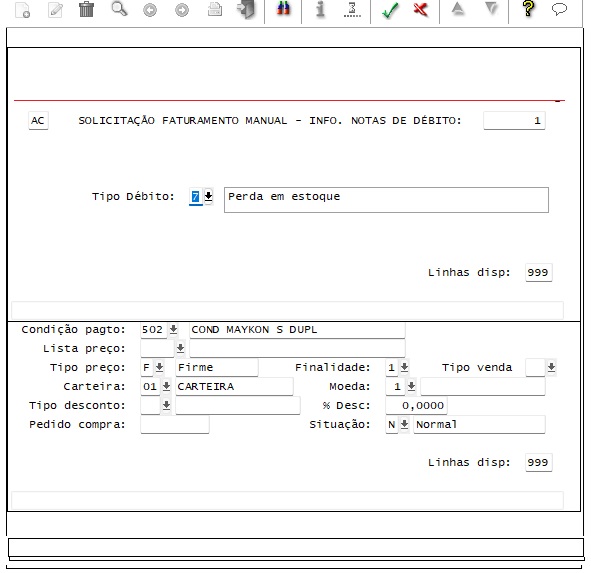The width and height of the screenshot is (591, 573).
Task: Click the previous record left arrow icon
Action: click(150, 10)
